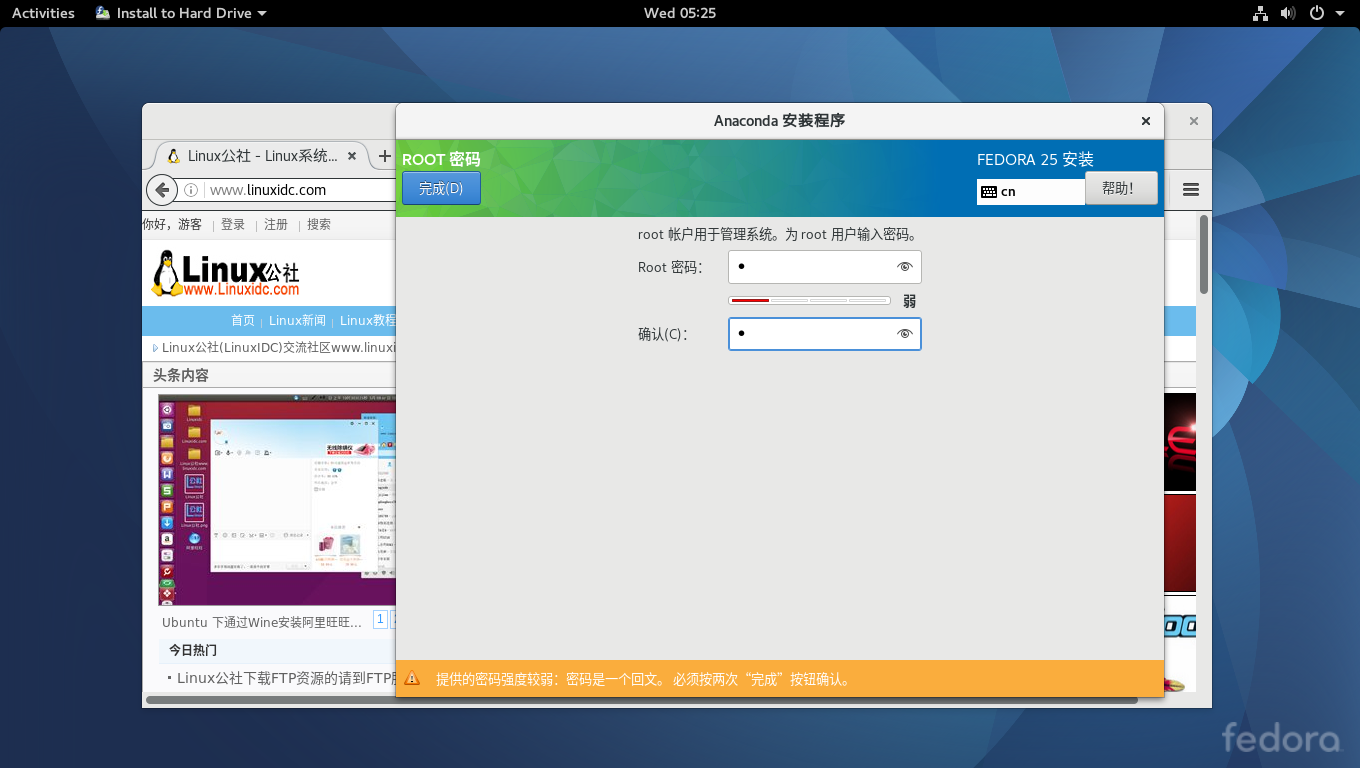This screenshot has width=1360, height=768.
Task: Reveal Root 密码 field with eye icon
Action: point(905,267)
